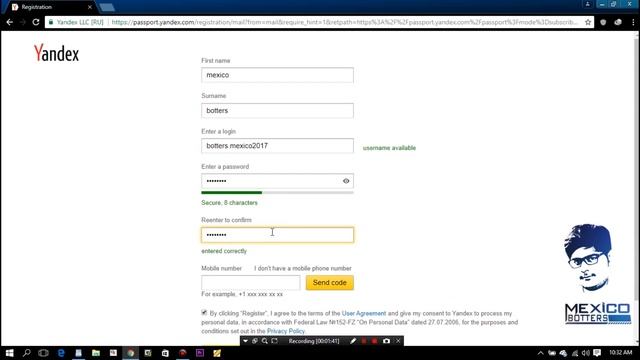Click the camera snapshot icon in recording toolbar
Screen dimensions: 640x360
(x=386, y=341)
